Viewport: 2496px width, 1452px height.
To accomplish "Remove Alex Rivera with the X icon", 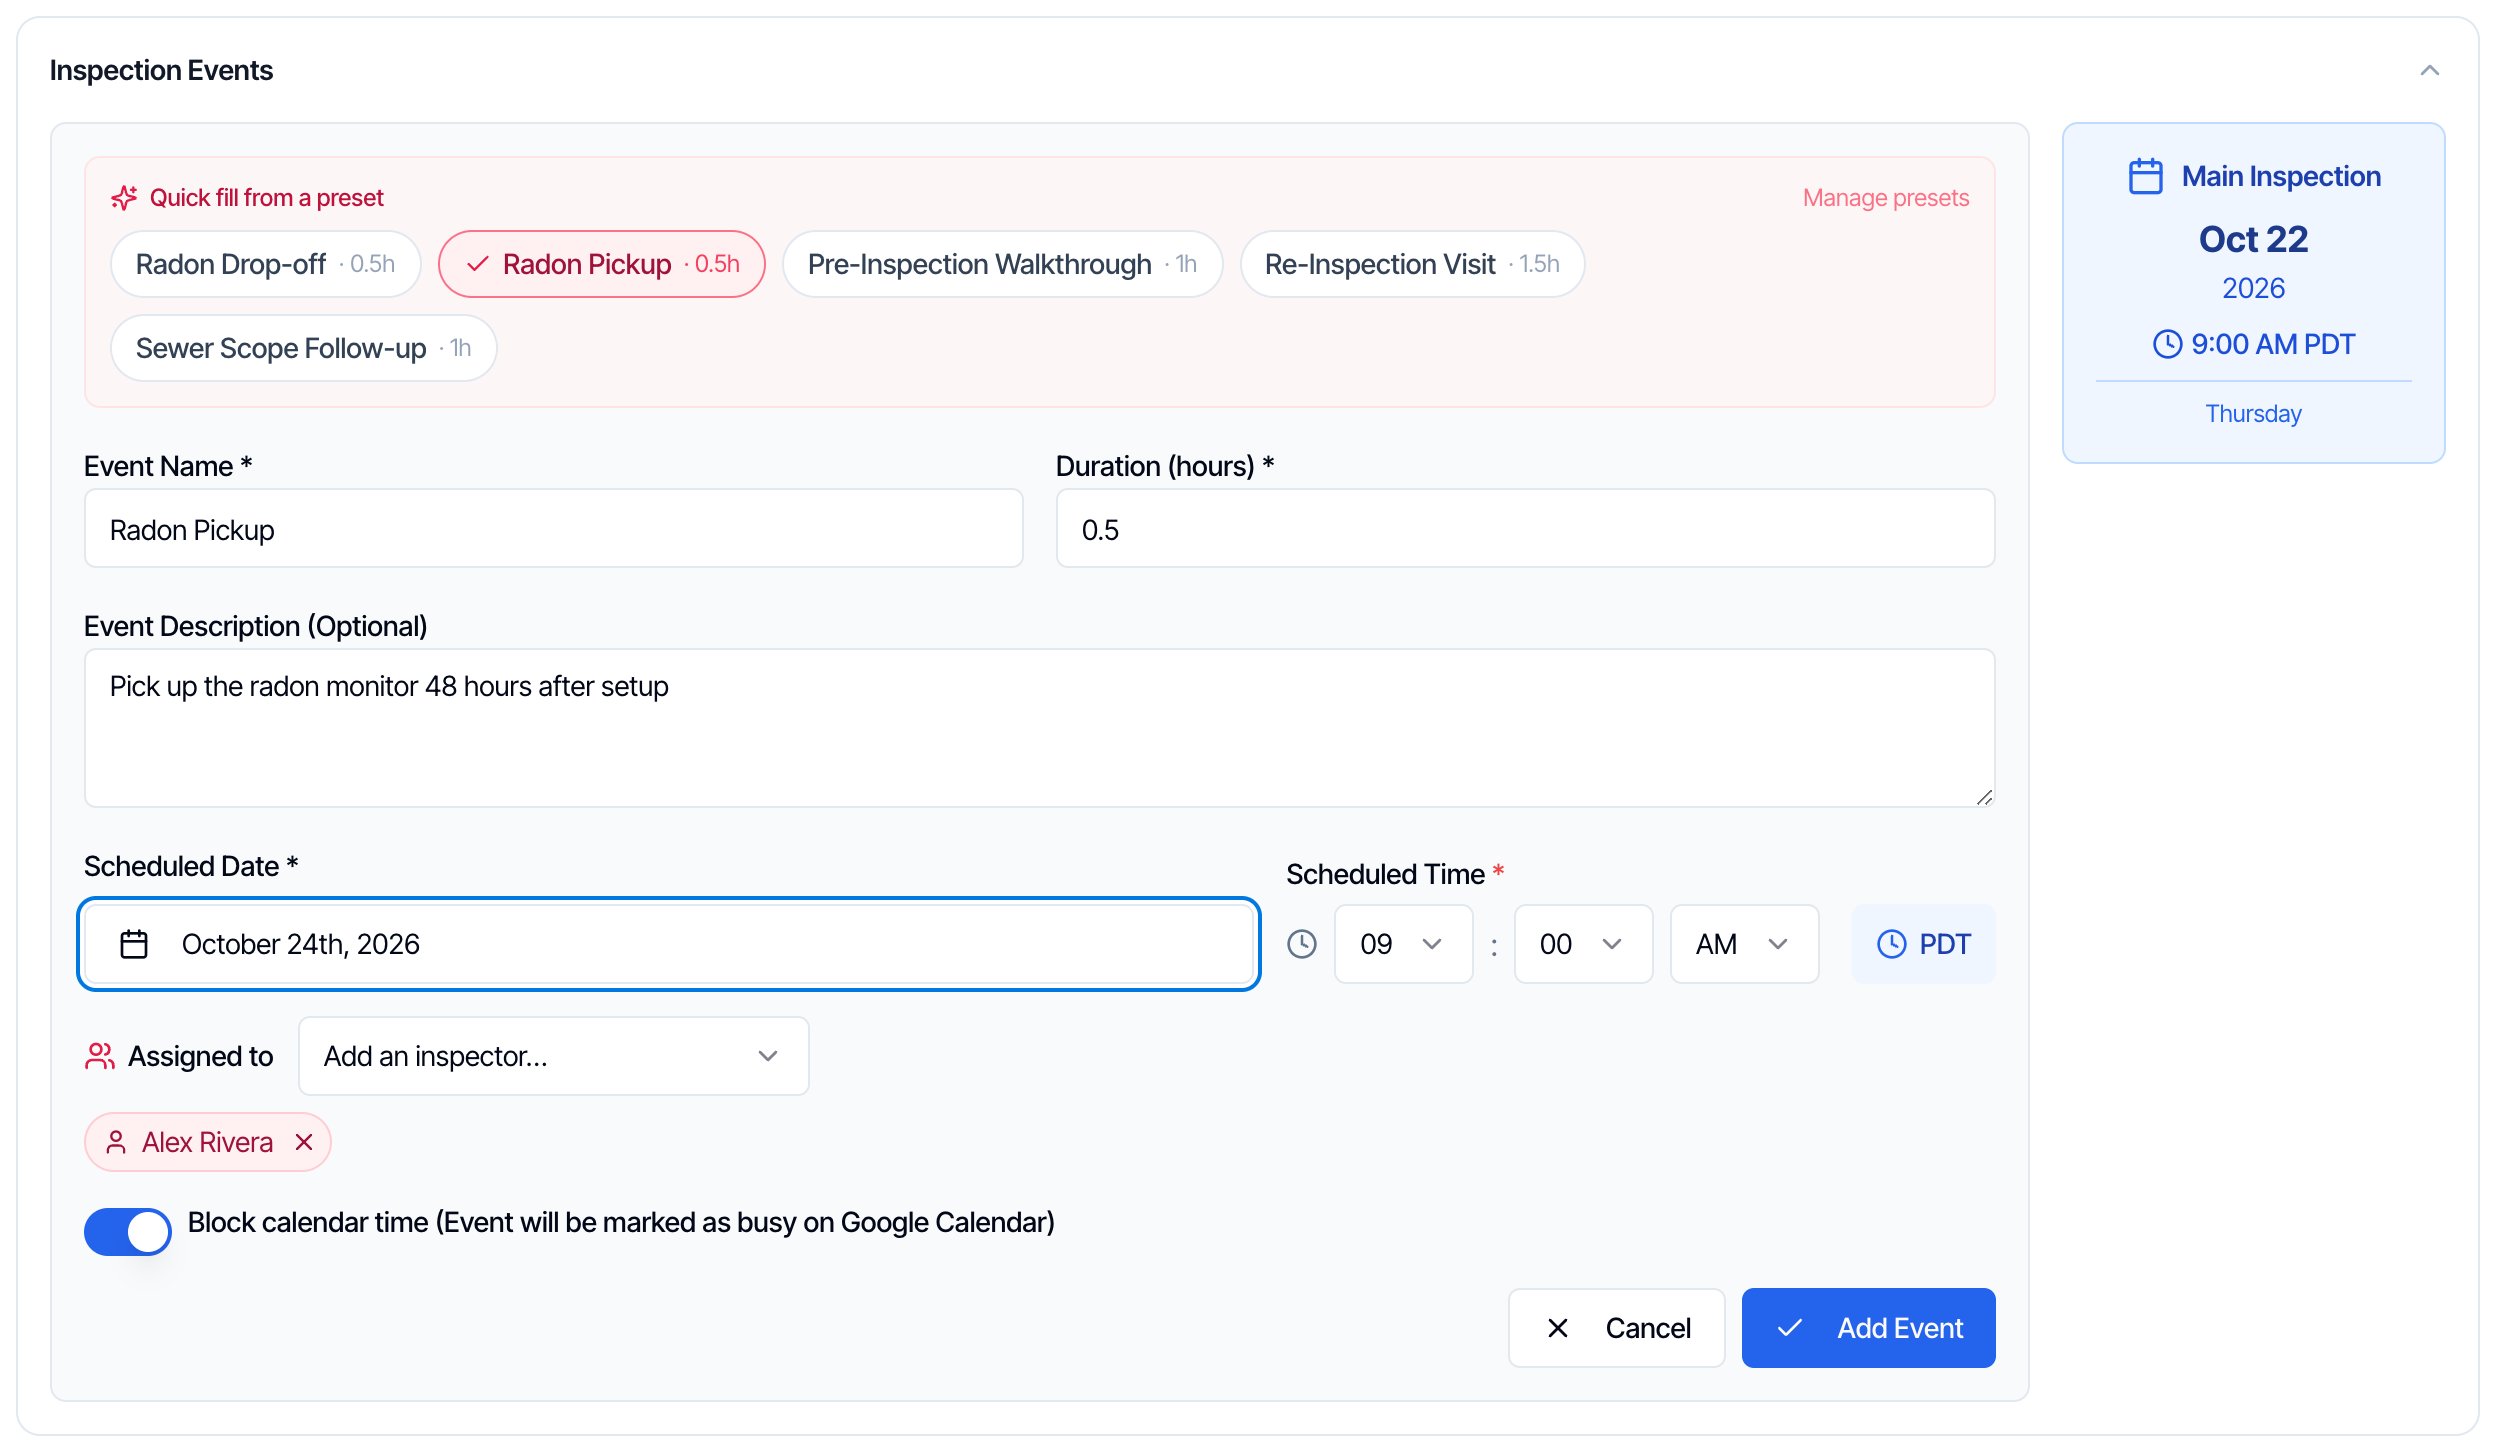I will tap(304, 1142).
